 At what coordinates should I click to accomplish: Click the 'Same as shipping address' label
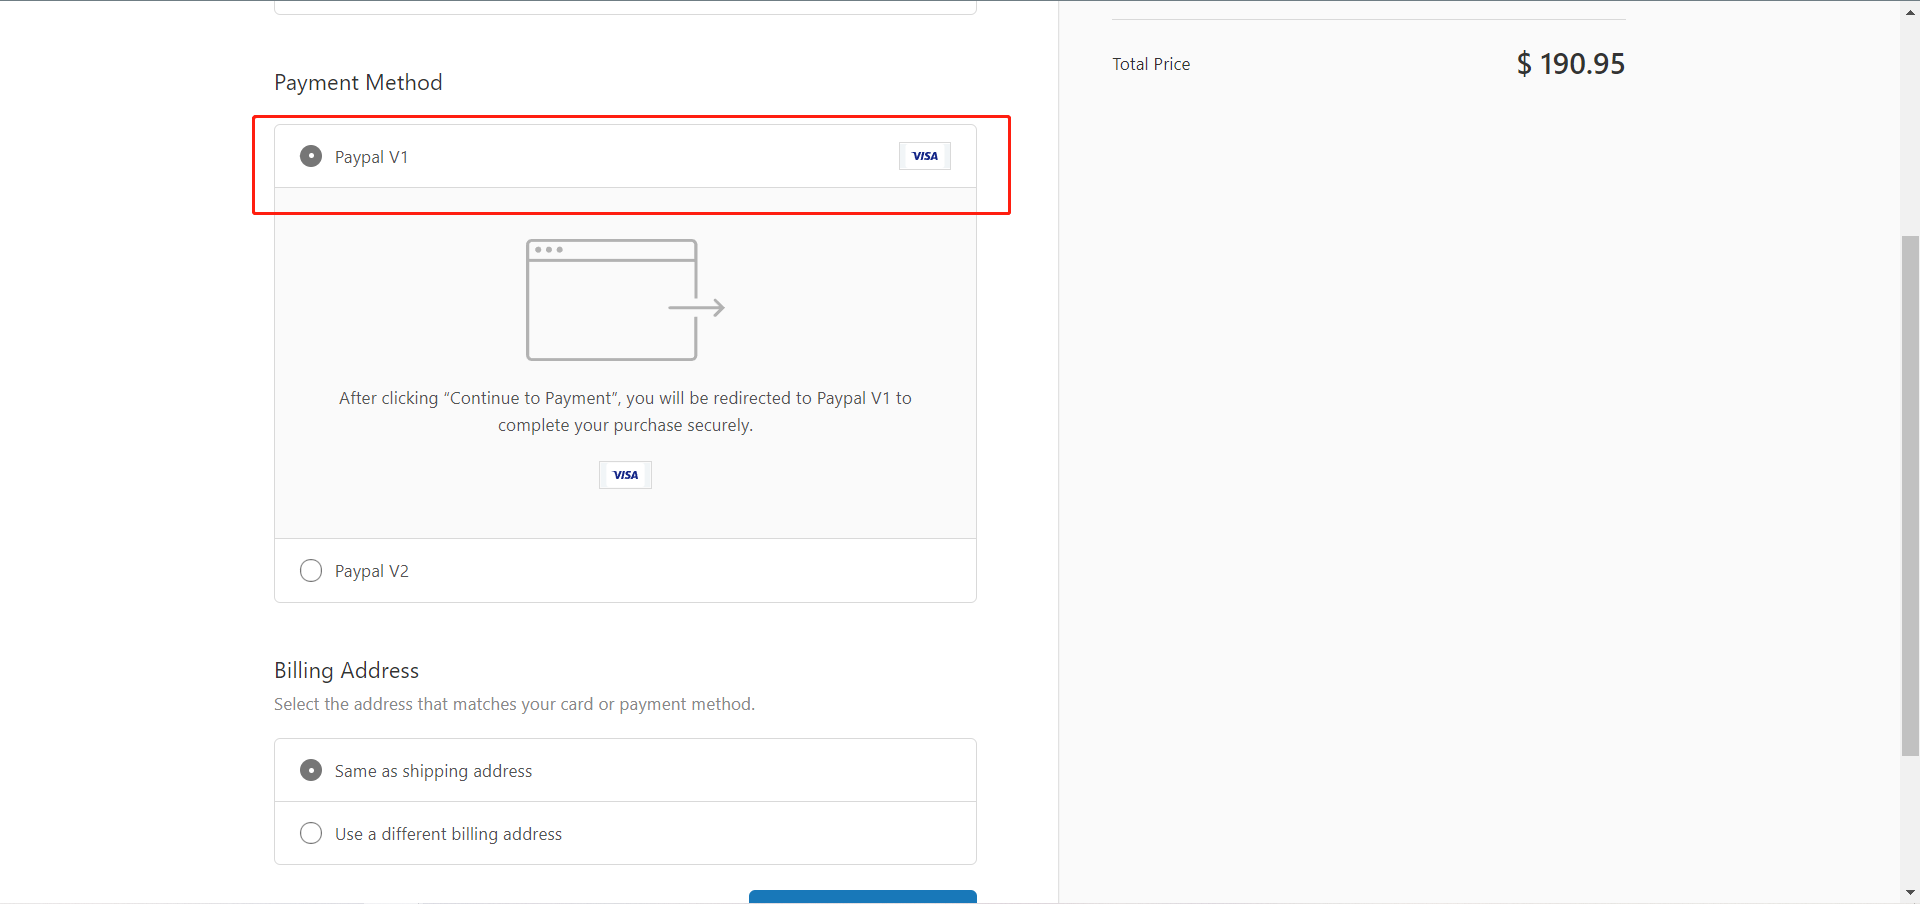433,771
